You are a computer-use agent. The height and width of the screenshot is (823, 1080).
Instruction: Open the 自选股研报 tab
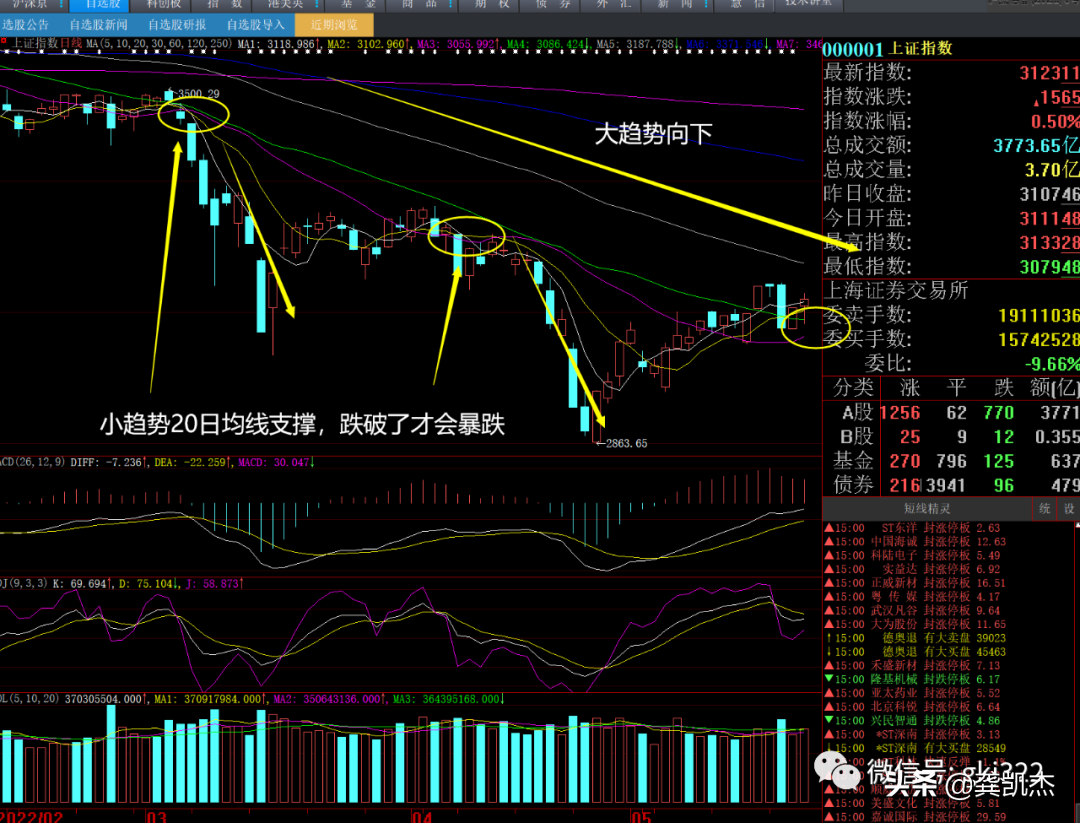(177, 25)
